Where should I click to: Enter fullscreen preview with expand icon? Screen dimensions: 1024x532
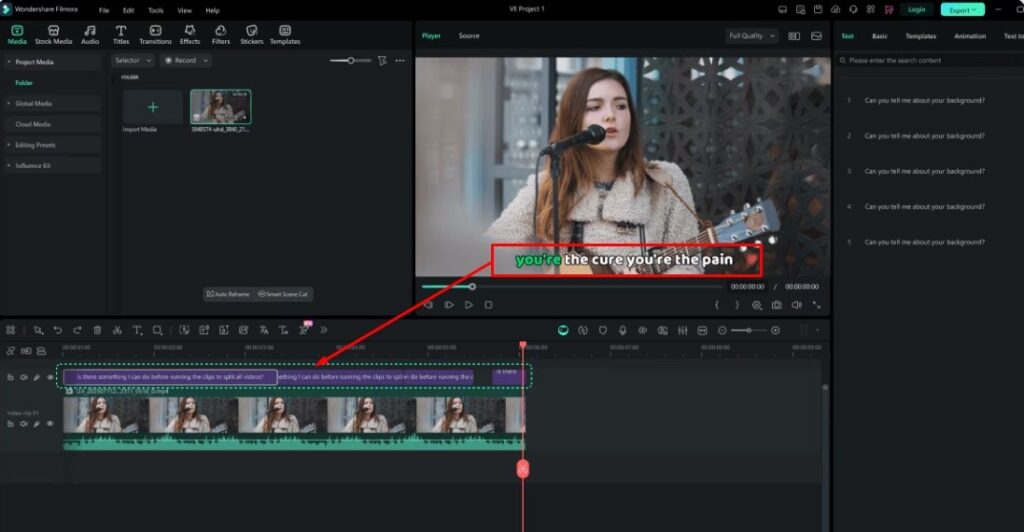coord(816,305)
